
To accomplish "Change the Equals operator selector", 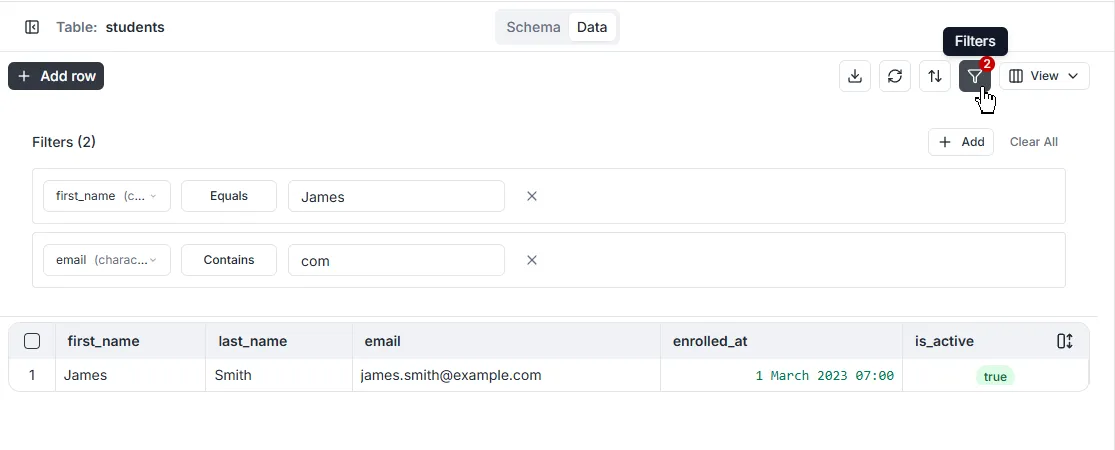I will [x=229, y=196].
